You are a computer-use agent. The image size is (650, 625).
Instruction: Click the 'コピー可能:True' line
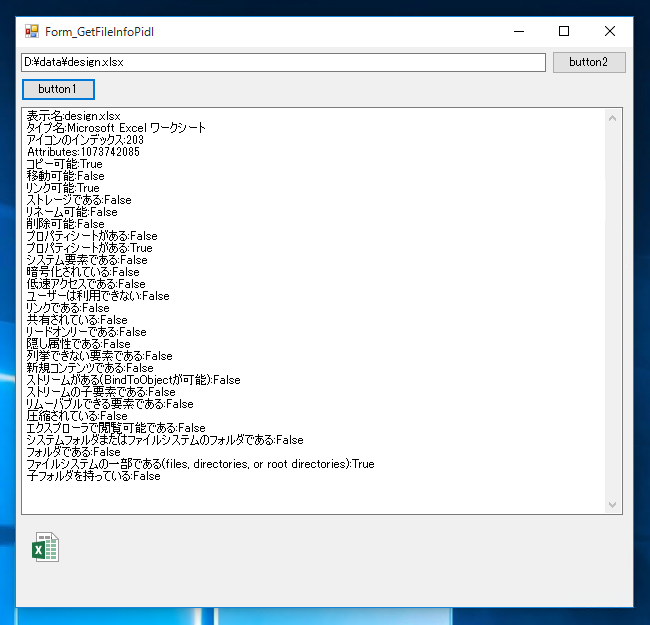point(64,164)
